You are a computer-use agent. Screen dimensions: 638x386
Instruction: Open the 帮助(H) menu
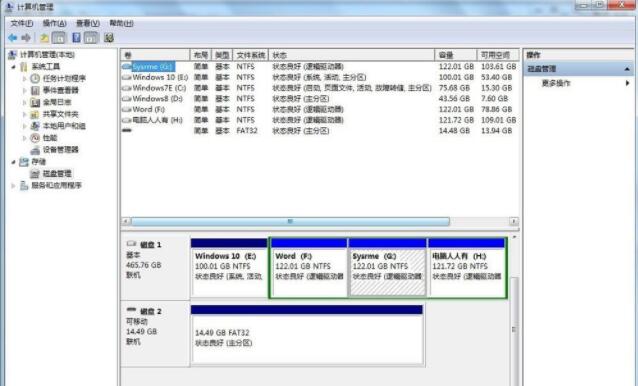coord(121,23)
